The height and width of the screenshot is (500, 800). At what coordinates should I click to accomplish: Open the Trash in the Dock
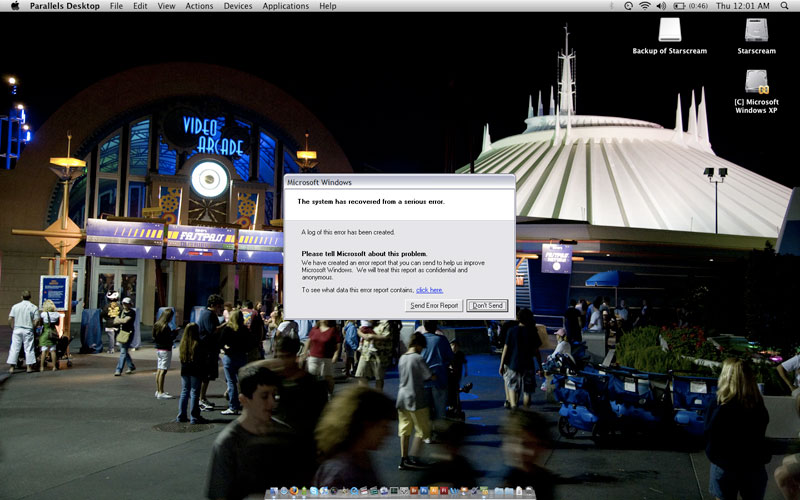pos(529,491)
